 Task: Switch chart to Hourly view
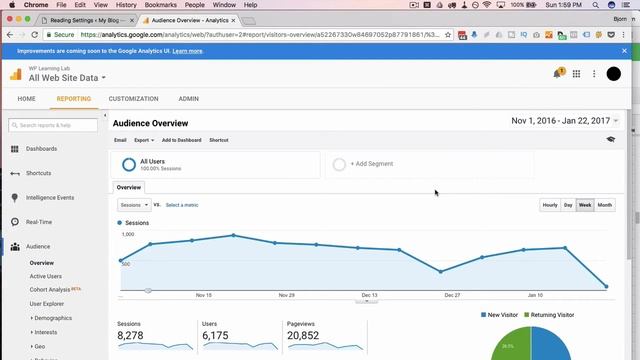pyautogui.click(x=550, y=205)
